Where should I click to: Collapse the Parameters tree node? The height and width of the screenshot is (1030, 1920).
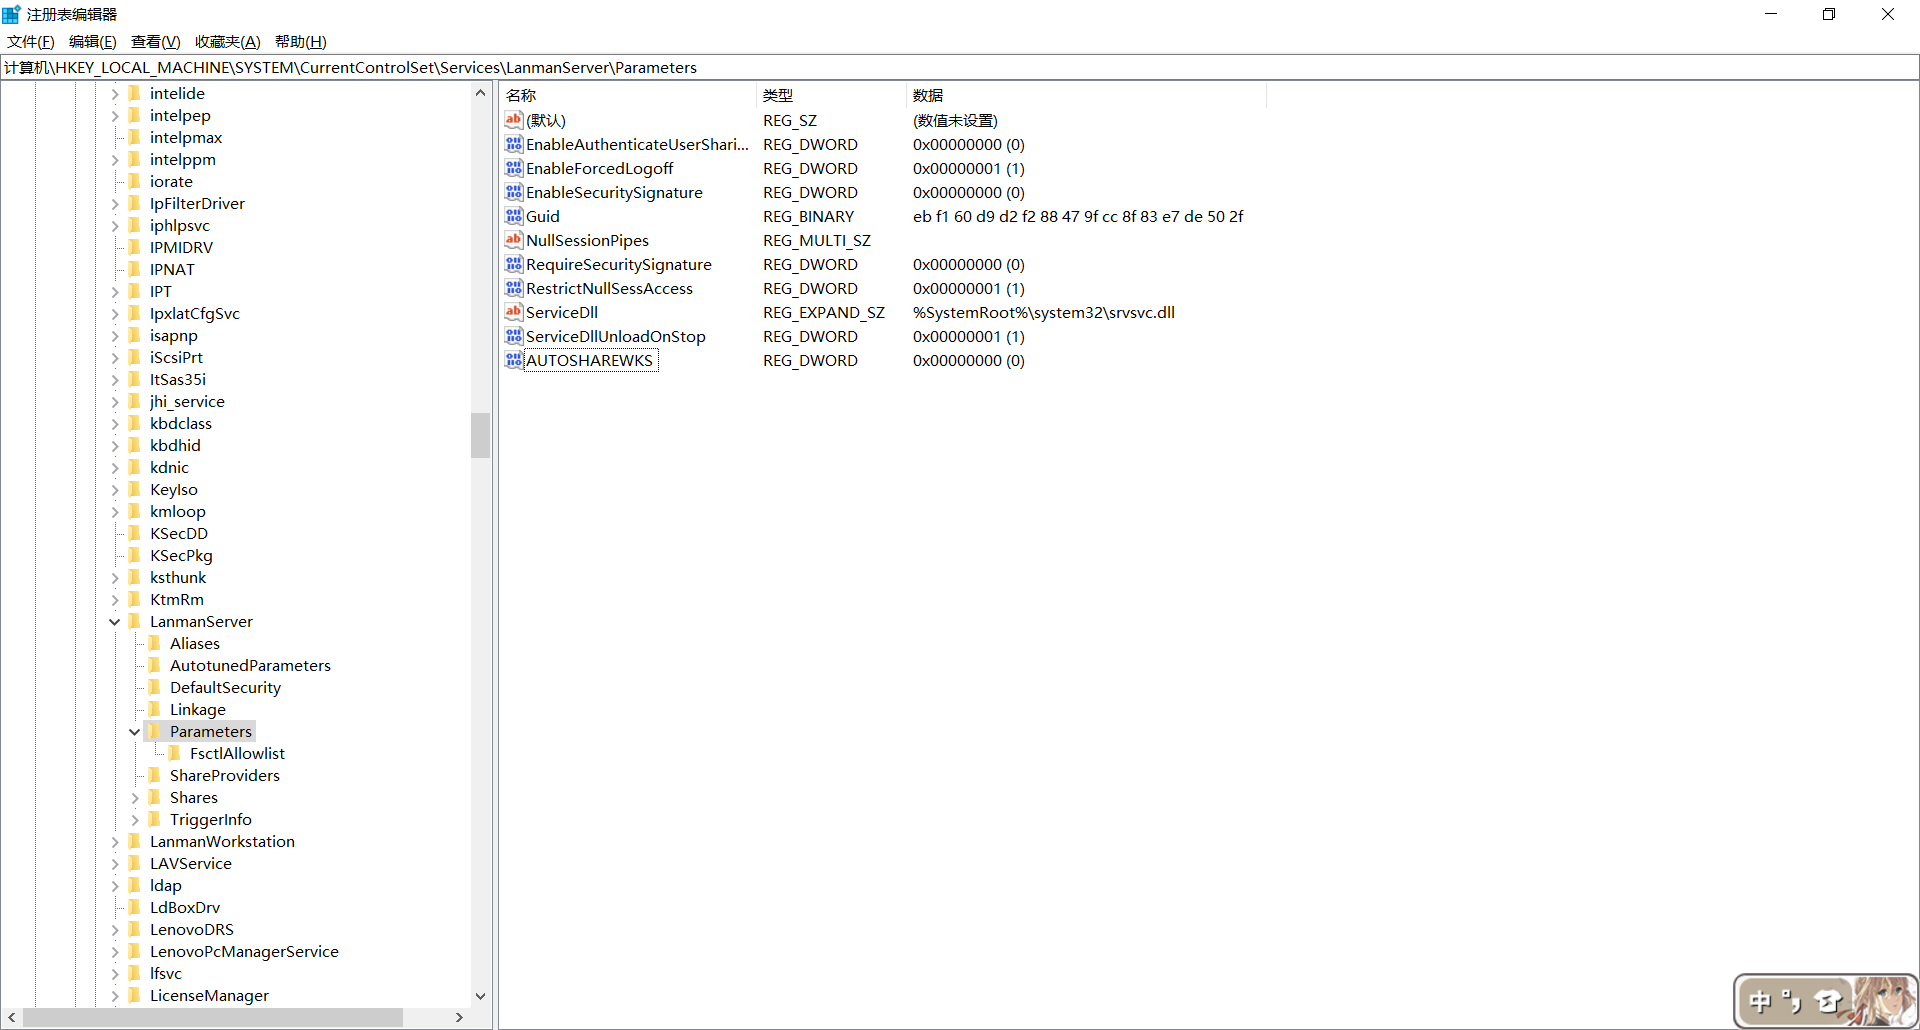click(135, 732)
